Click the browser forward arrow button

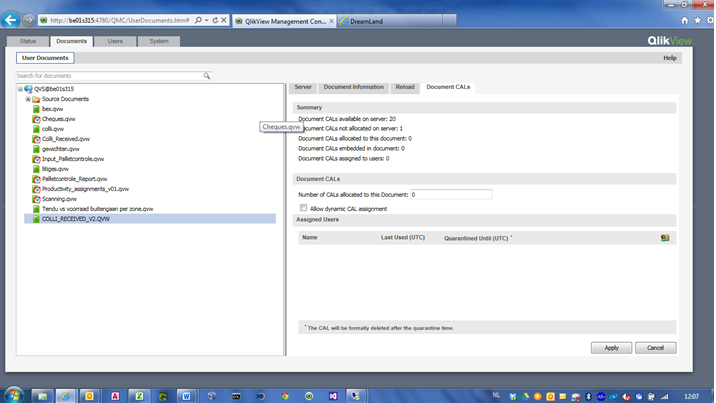[x=28, y=20]
